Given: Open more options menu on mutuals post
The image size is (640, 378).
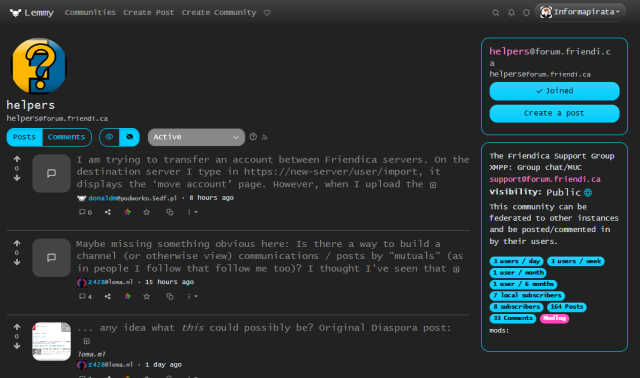Looking at the screenshot, I should 192,296.
